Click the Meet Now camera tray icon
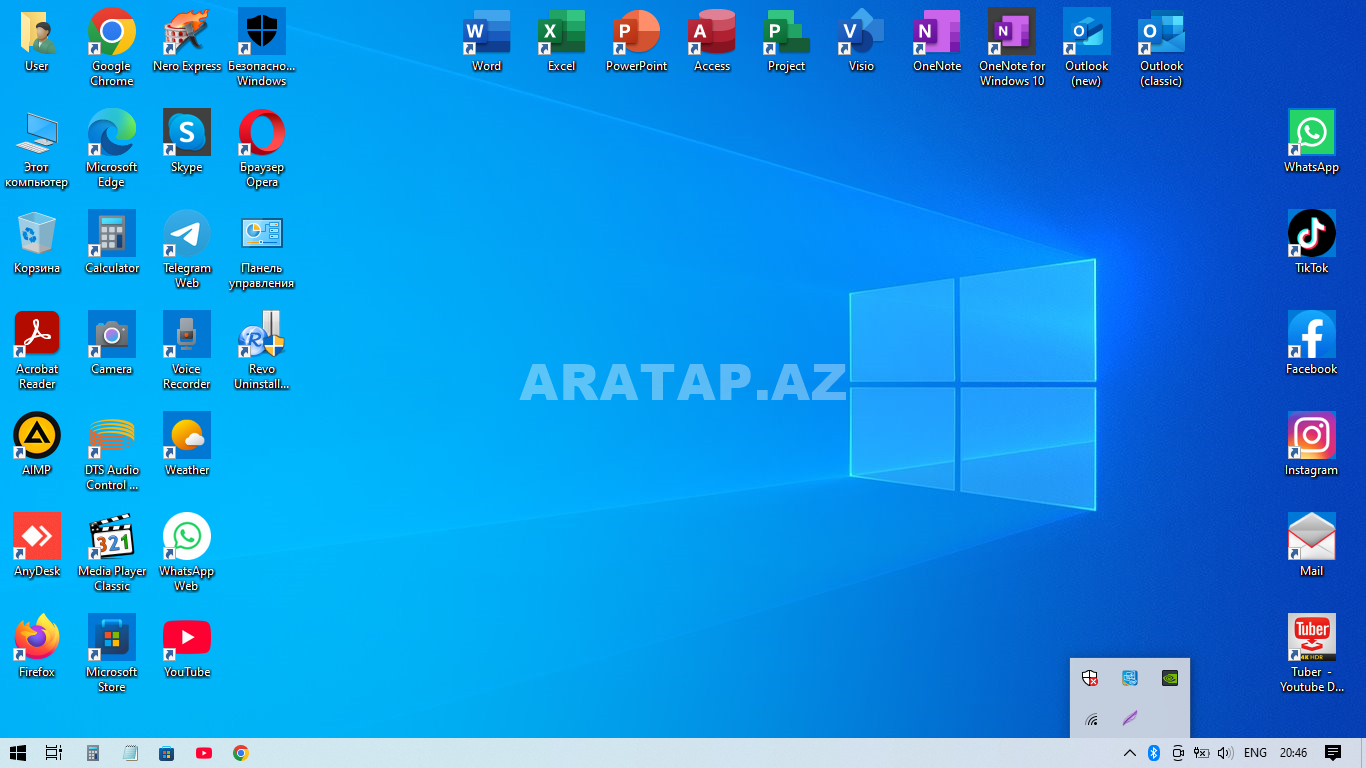 pyautogui.click(x=1178, y=753)
